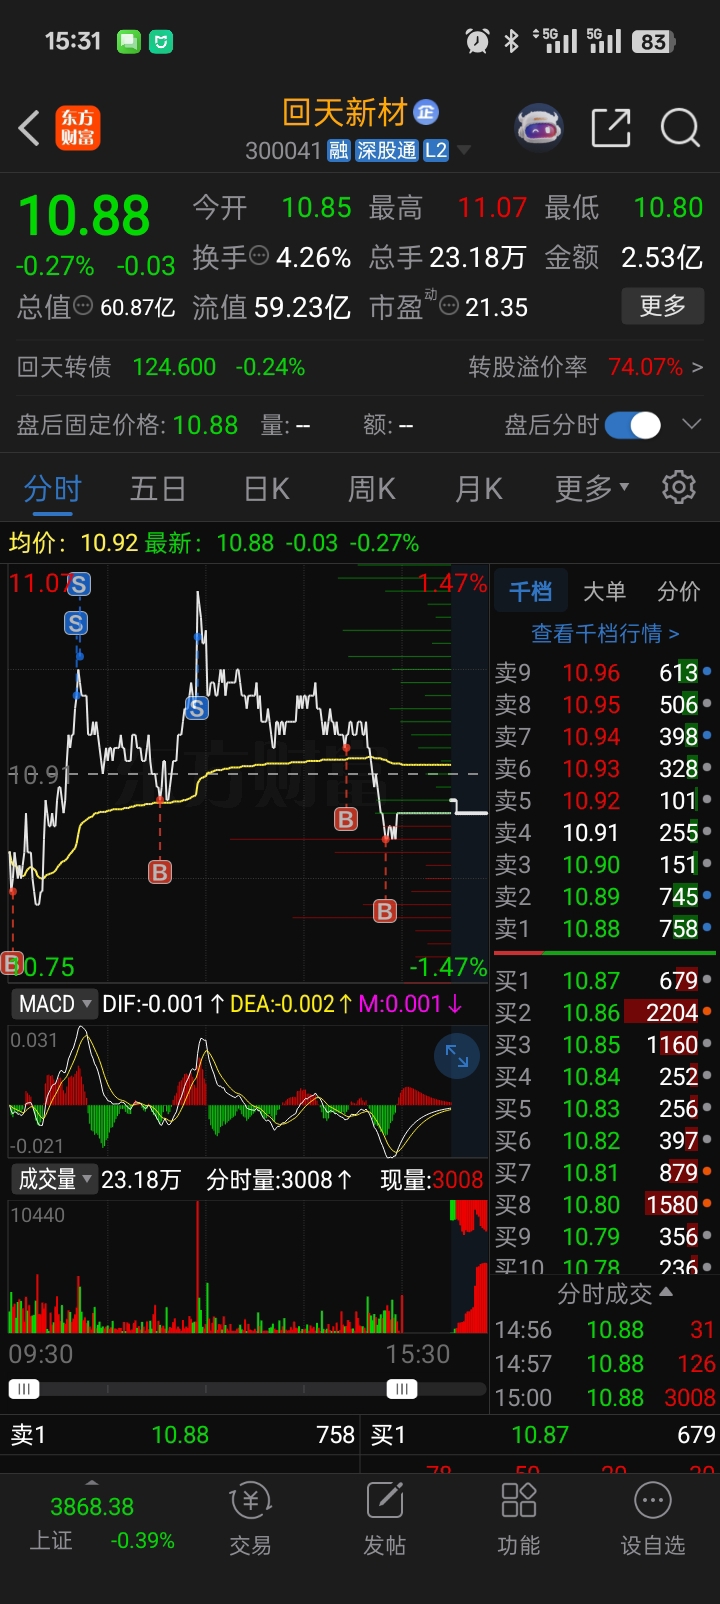Expand the stock title dropdown arrow
The height and width of the screenshot is (1604, 720).
coord(464,150)
